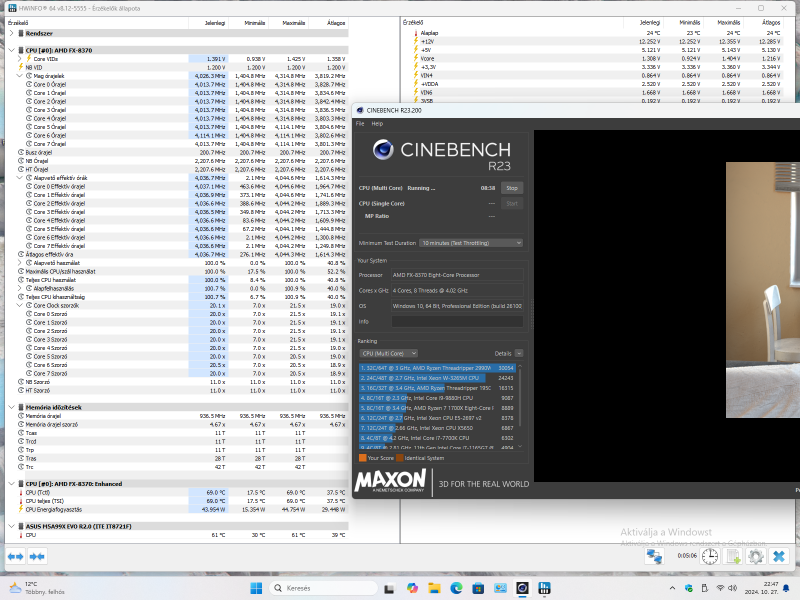The height and width of the screenshot is (600, 800).
Task: Click HWiNFO collapse columns arrows button
Action: pyautogui.click(x=37, y=556)
